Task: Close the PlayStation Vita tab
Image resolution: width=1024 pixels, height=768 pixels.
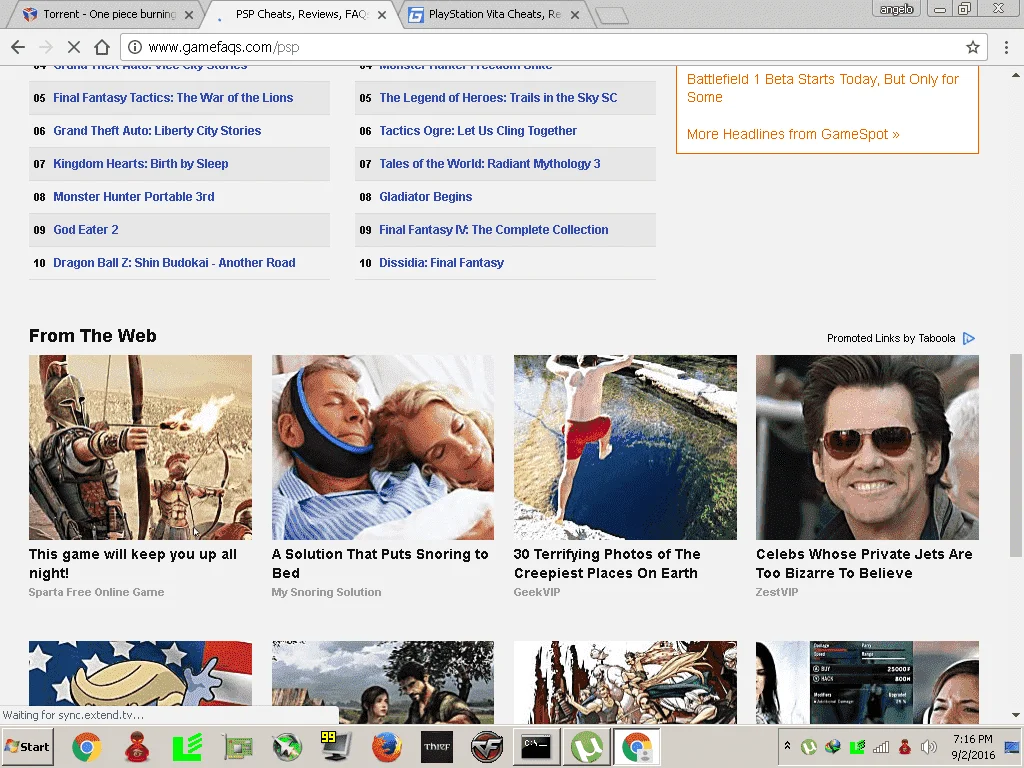Action: tap(575, 14)
